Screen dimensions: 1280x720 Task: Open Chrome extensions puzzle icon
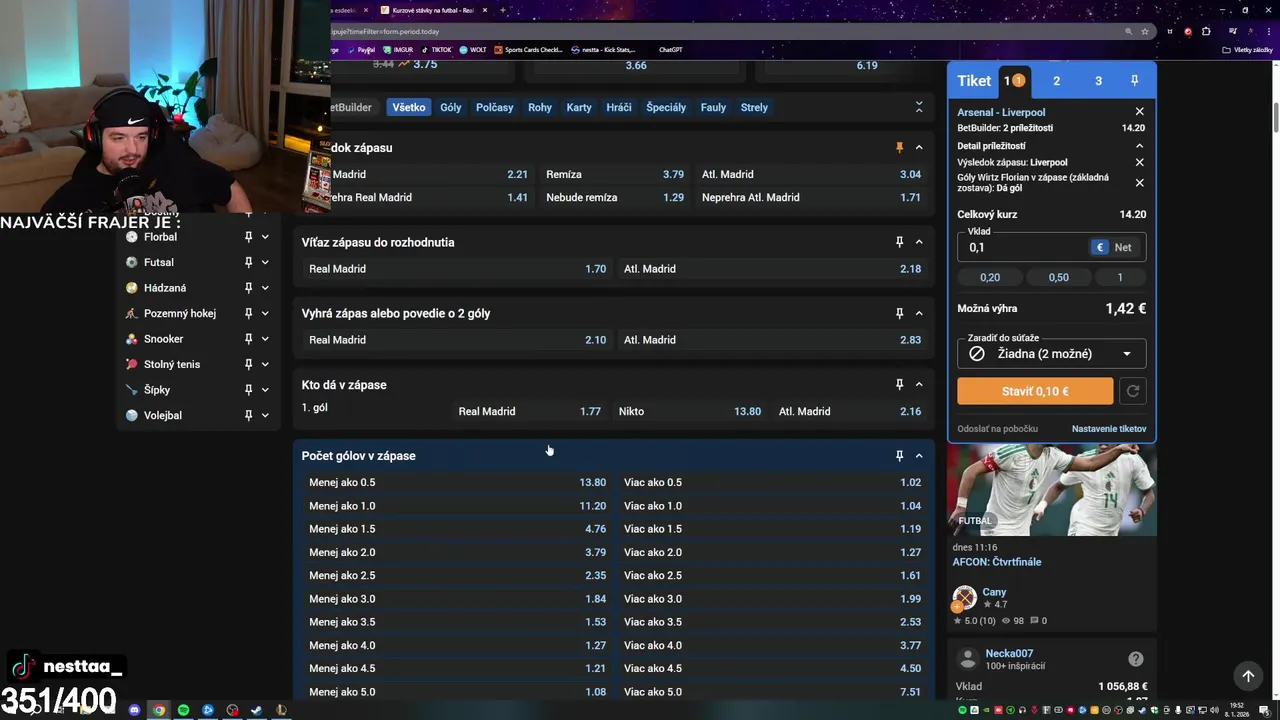tap(1206, 31)
